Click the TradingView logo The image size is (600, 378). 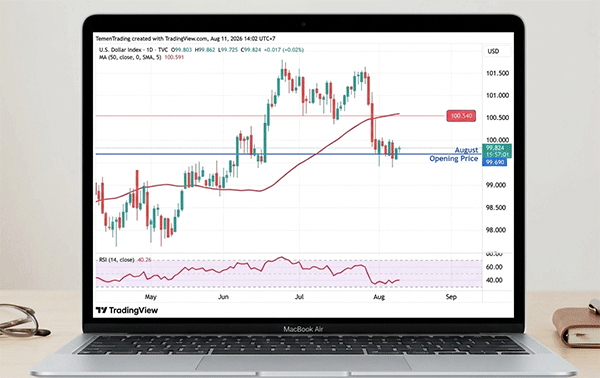(x=127, y=310)
